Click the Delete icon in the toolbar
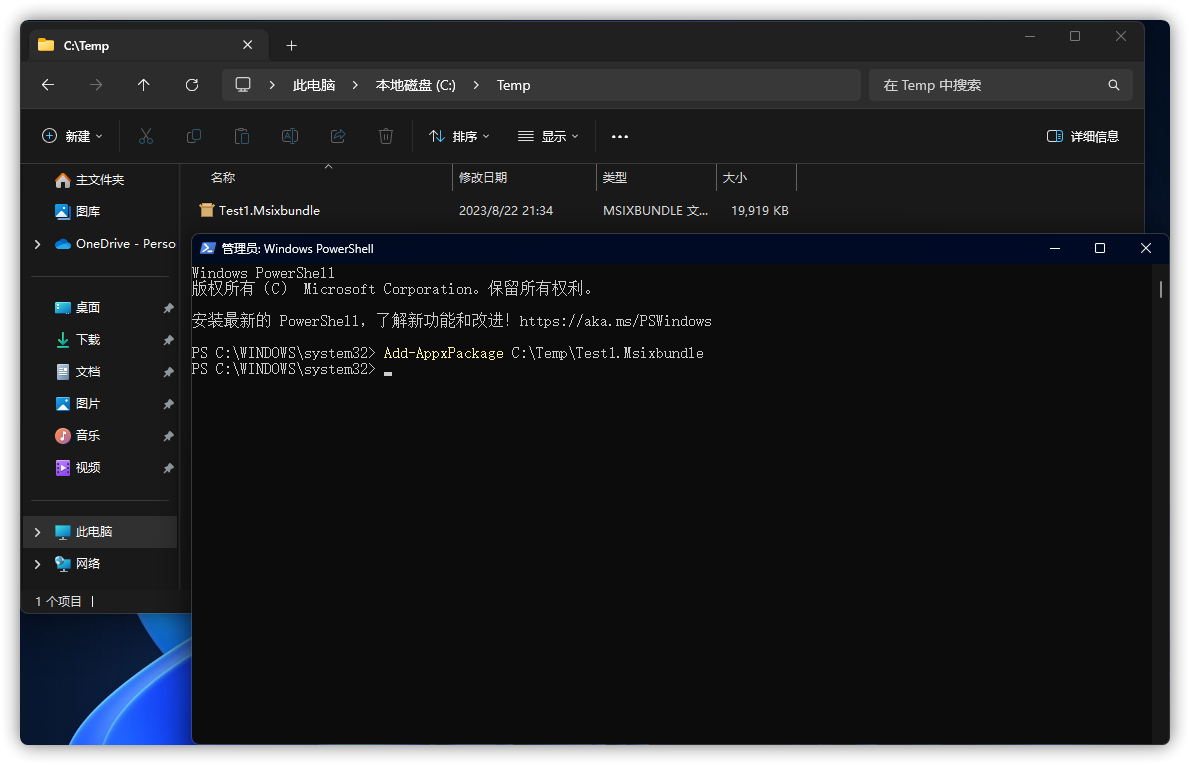 coord(386,136)
